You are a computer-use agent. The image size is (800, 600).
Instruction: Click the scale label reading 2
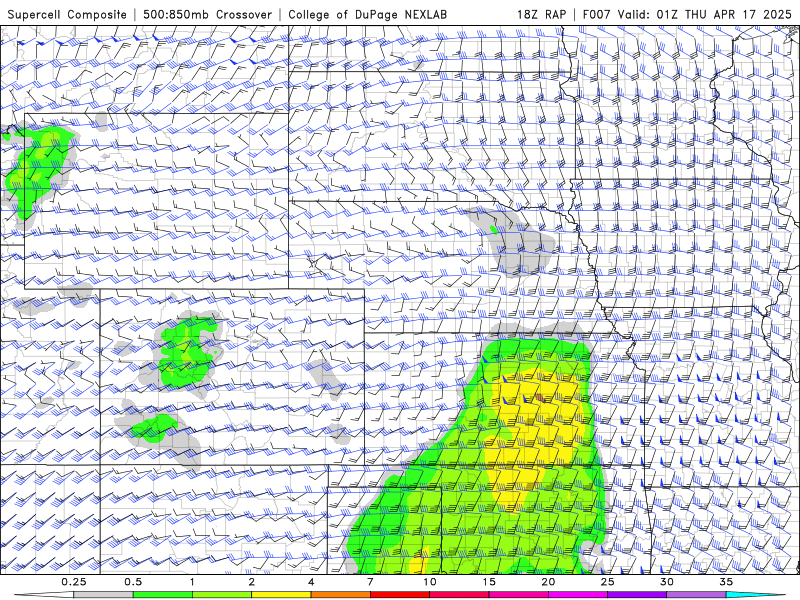tap(252, 582)
